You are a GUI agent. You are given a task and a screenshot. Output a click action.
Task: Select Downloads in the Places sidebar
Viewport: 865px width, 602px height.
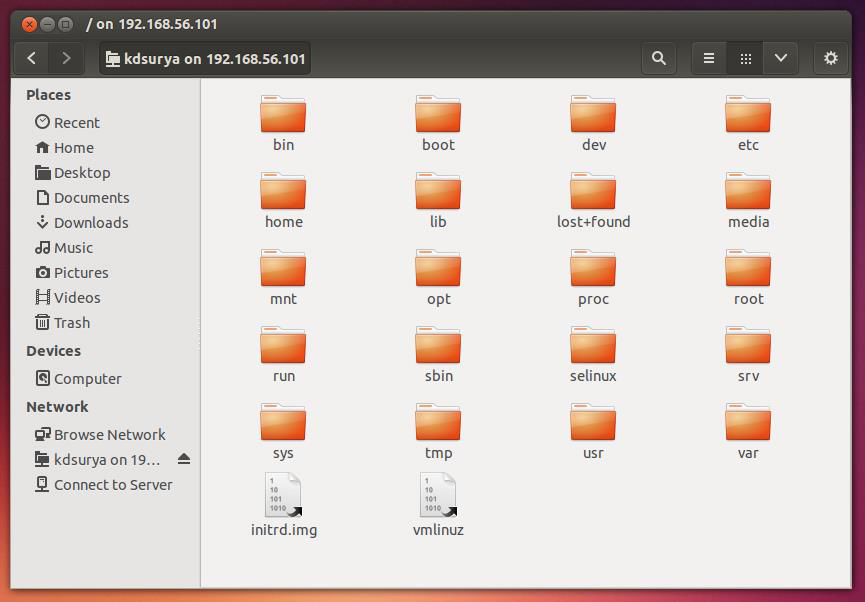click(90, 223)
